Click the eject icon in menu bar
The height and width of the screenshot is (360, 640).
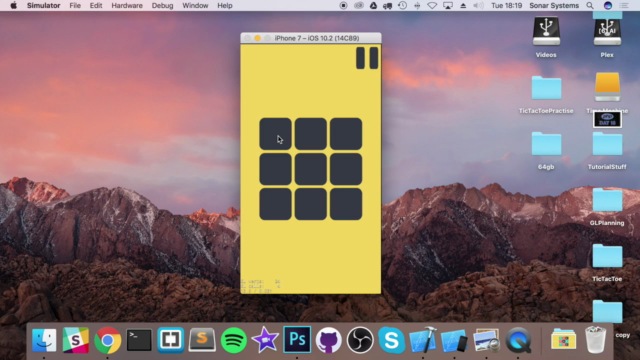point(463,6)
